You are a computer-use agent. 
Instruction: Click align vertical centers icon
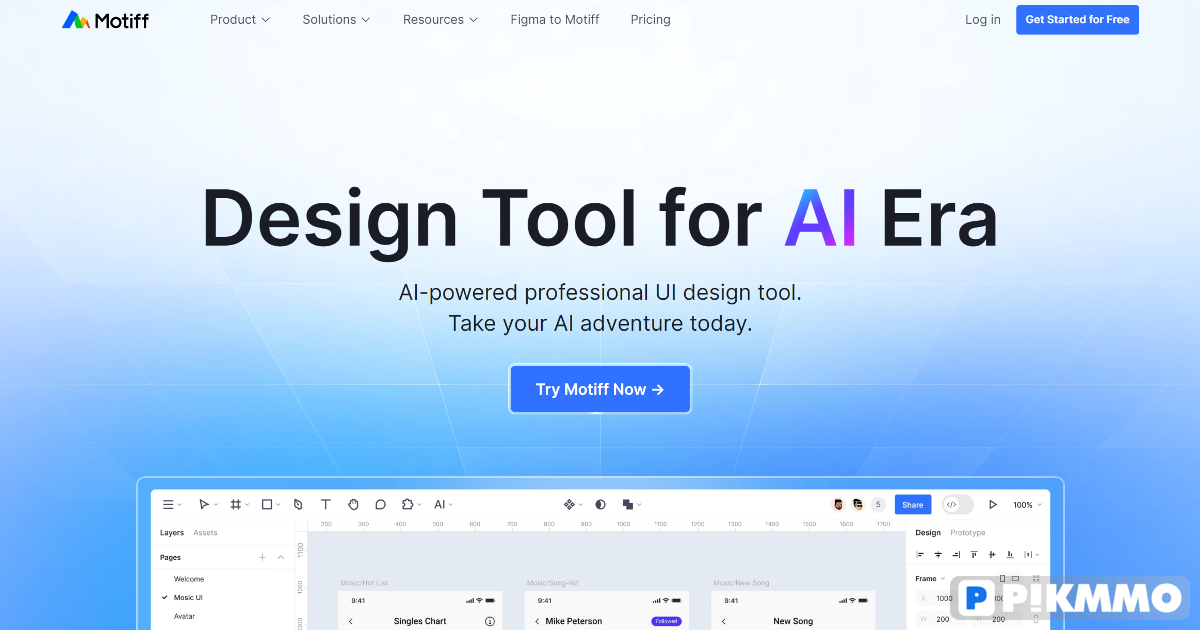click(992, 554)
